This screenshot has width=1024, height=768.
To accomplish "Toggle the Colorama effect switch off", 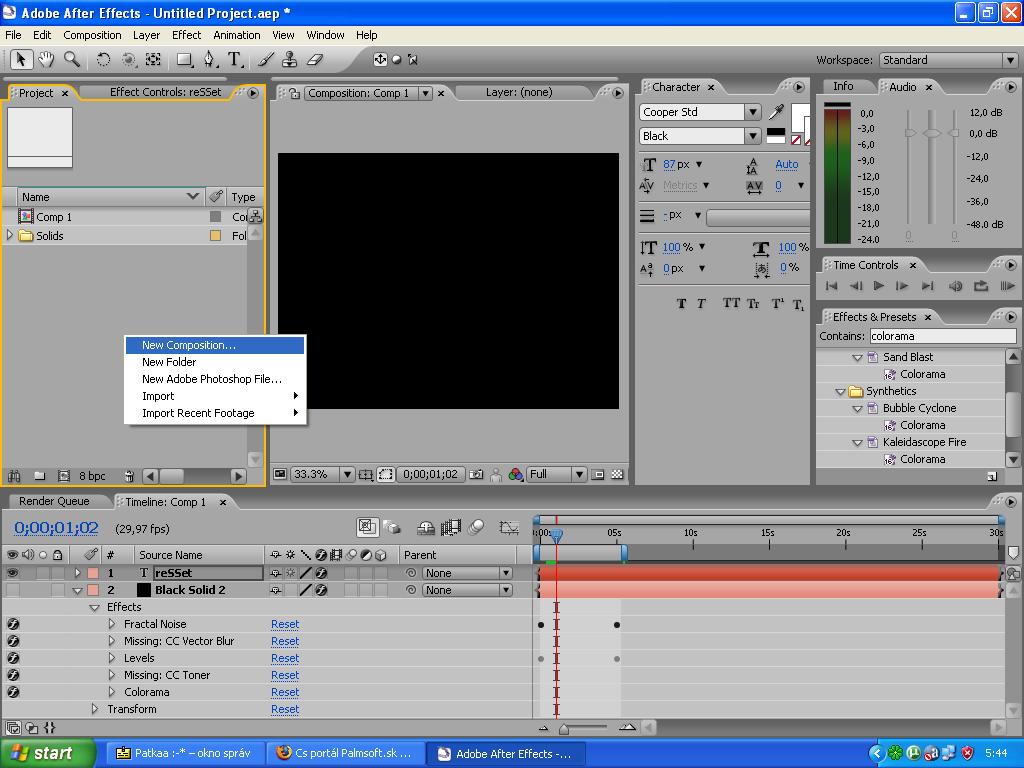I will tap(13, 692).
